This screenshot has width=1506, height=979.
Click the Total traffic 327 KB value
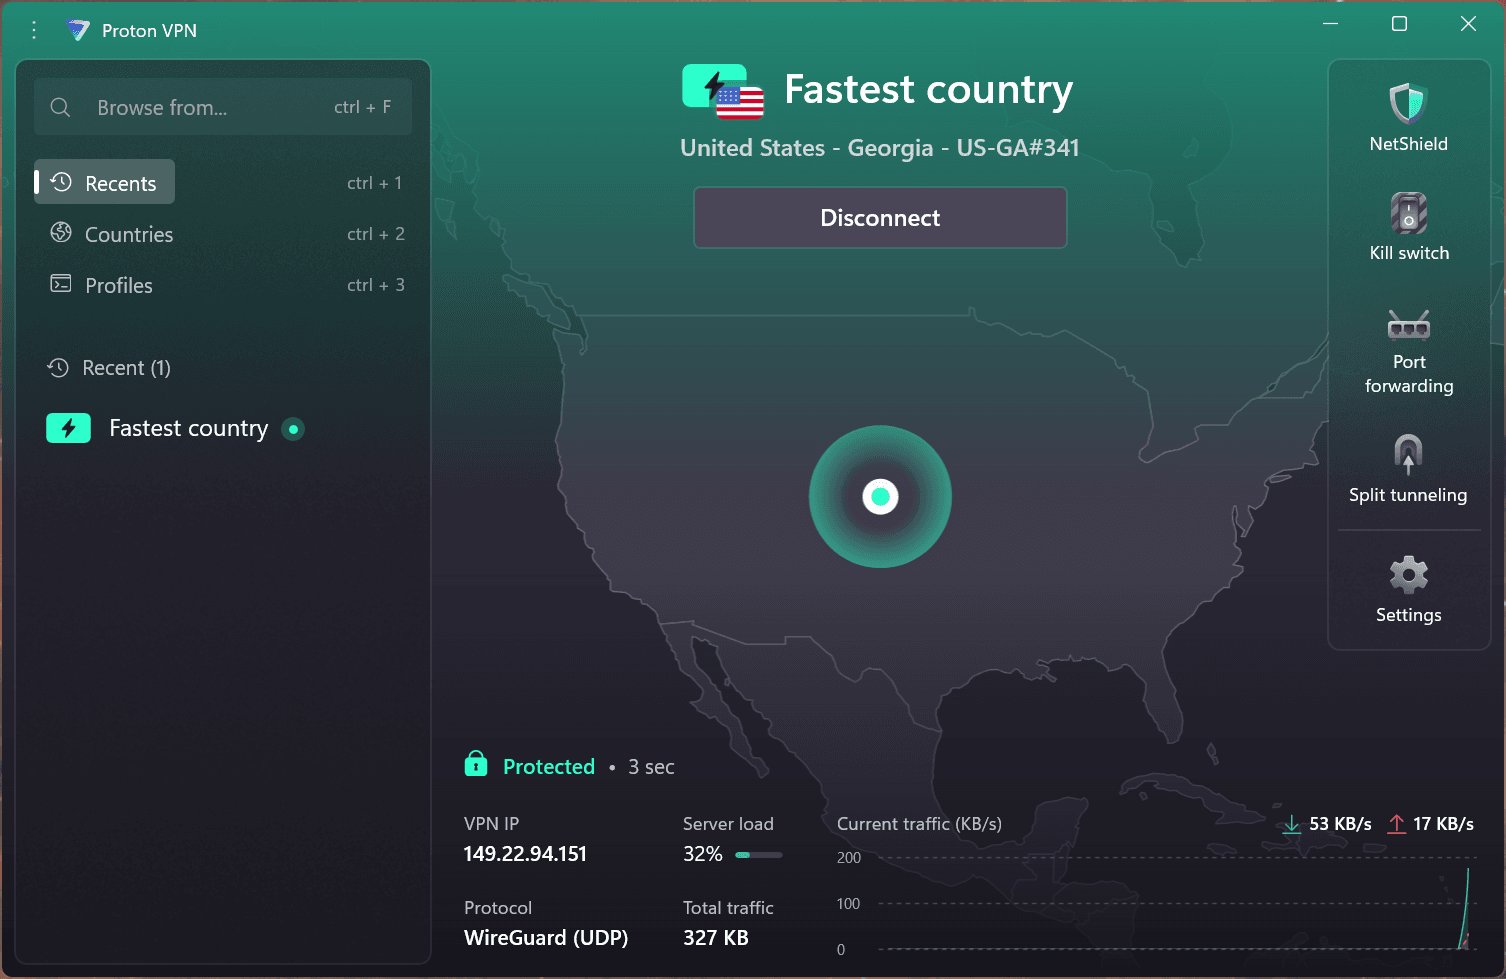tap(716, 938)
